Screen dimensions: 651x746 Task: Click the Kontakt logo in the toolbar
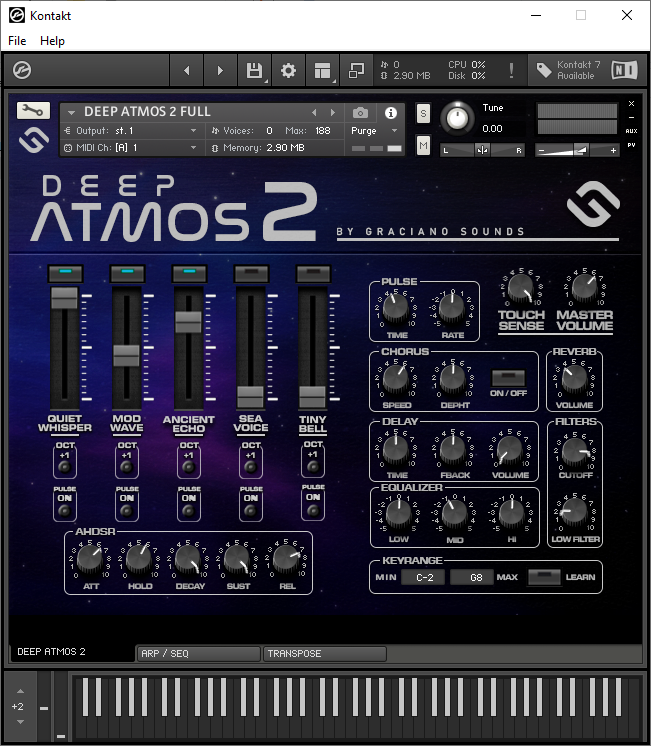click(x=22, y=70)
